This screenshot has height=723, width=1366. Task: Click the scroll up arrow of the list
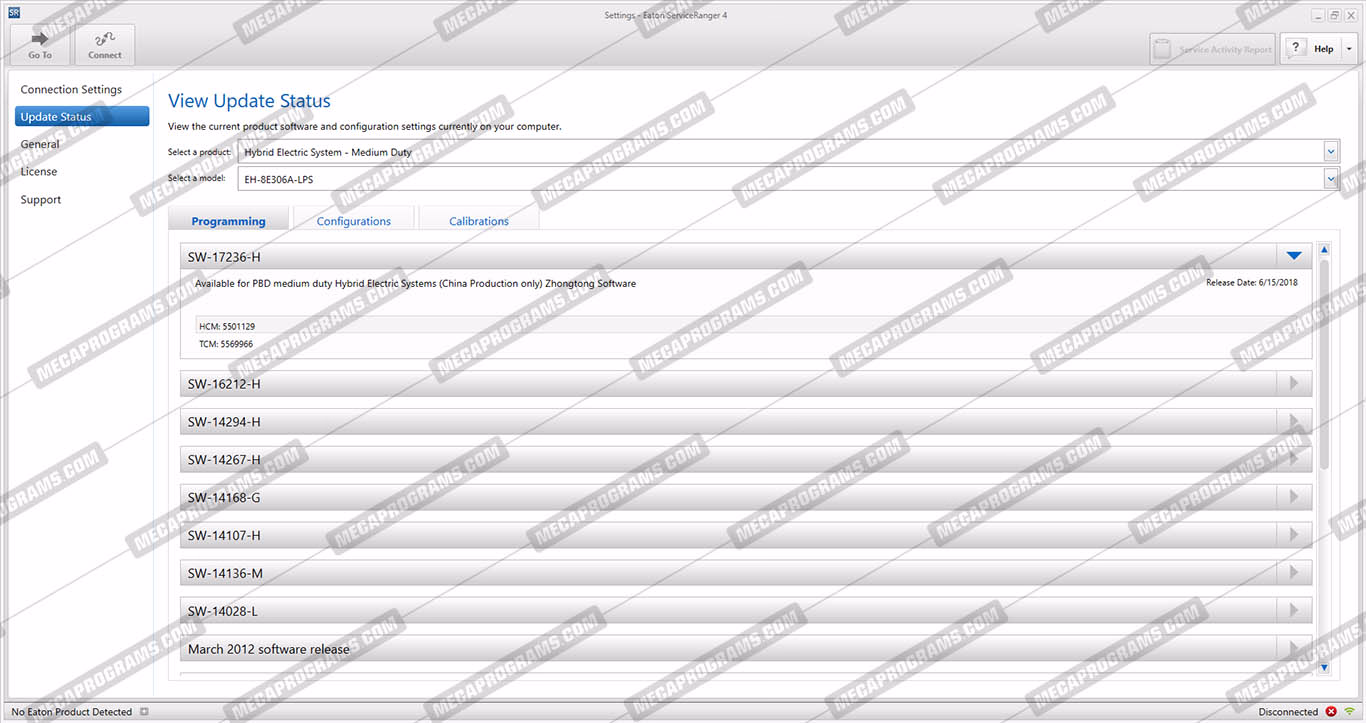(x=1324, y=250)
